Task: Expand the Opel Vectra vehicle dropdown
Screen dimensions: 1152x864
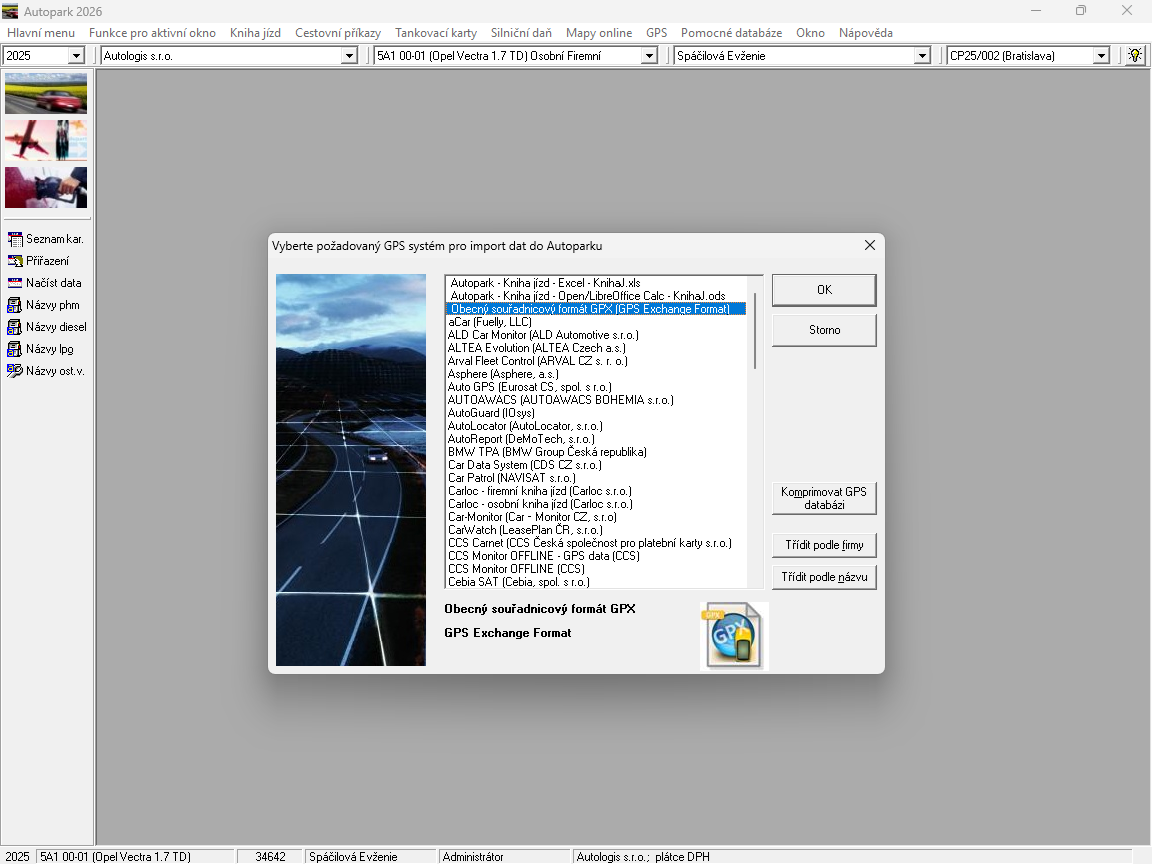Action: [x=648, y=56]
